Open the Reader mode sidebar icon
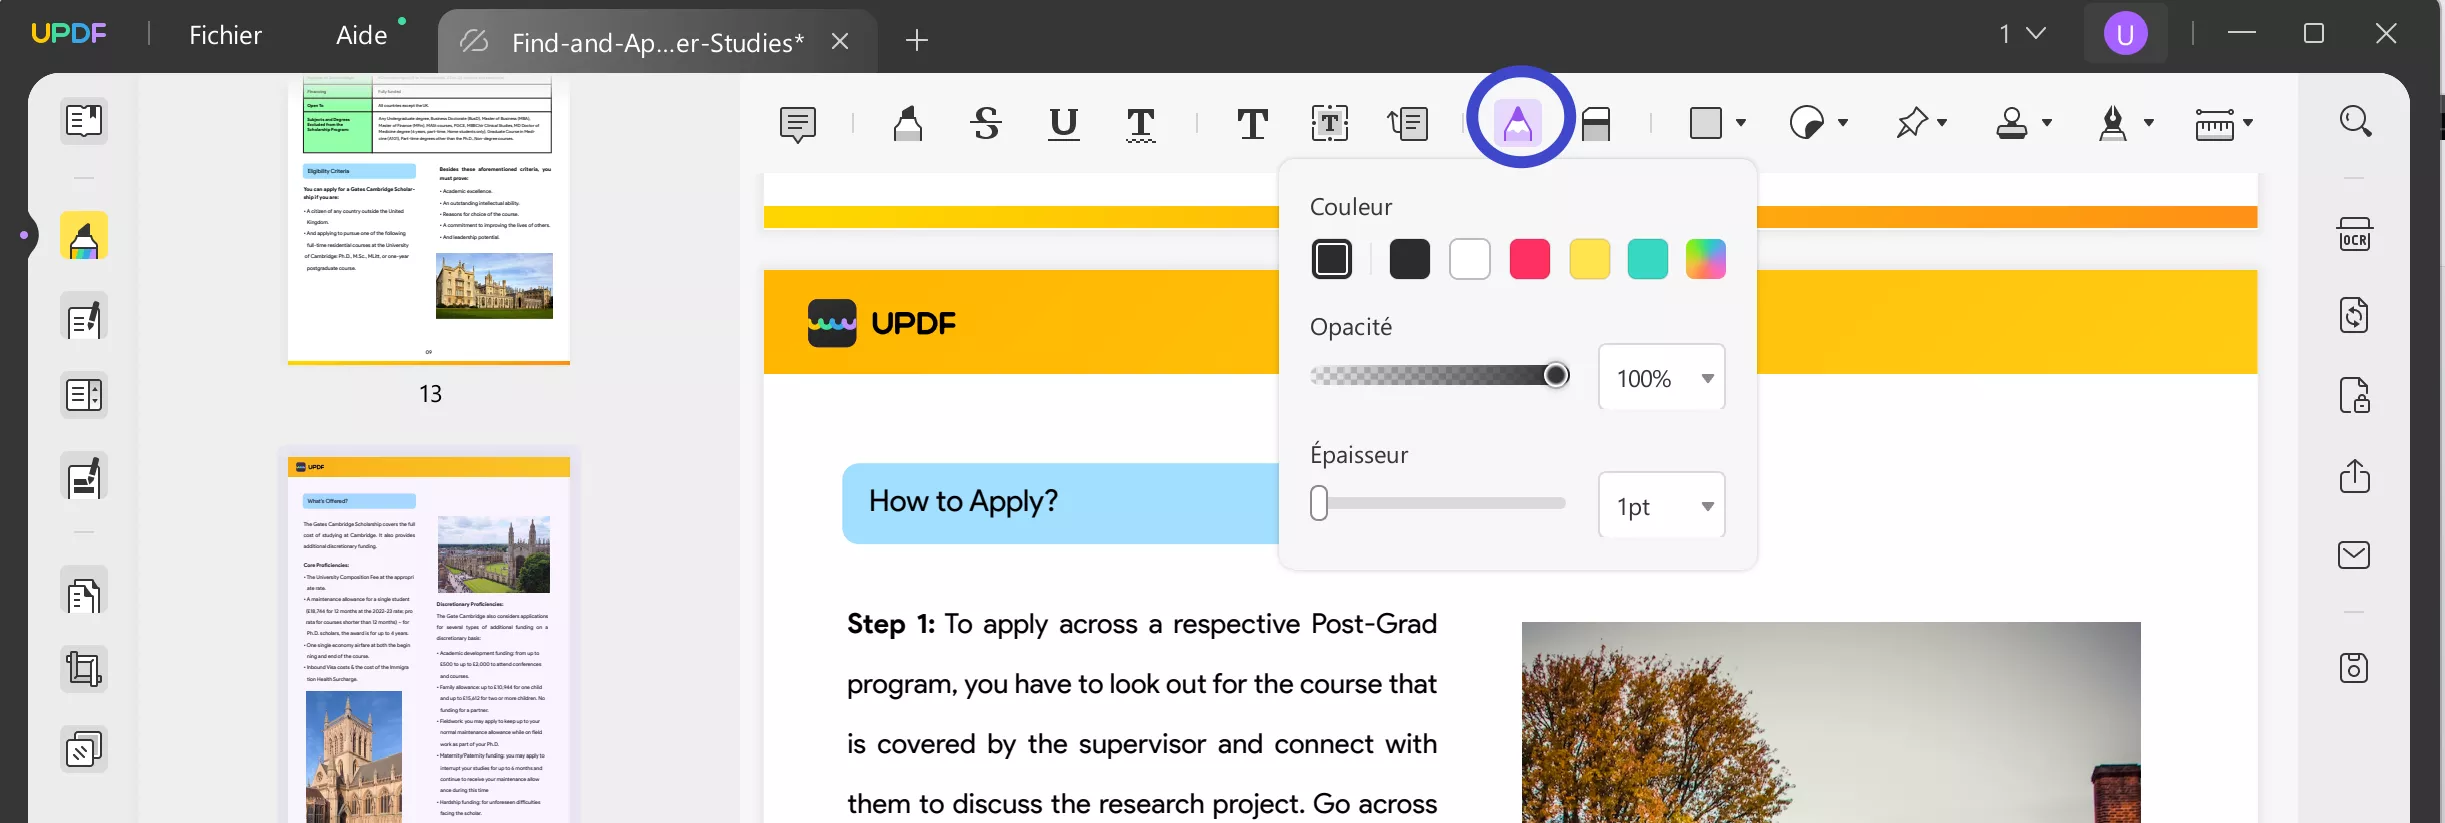The width and height of the screenshot is (2445, 823). coord(84,121)
